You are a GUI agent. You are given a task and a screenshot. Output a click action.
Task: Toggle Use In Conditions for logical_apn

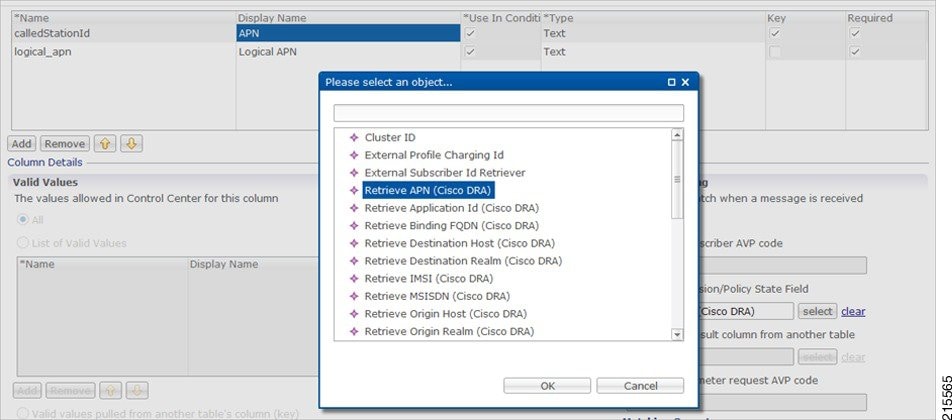471,52
